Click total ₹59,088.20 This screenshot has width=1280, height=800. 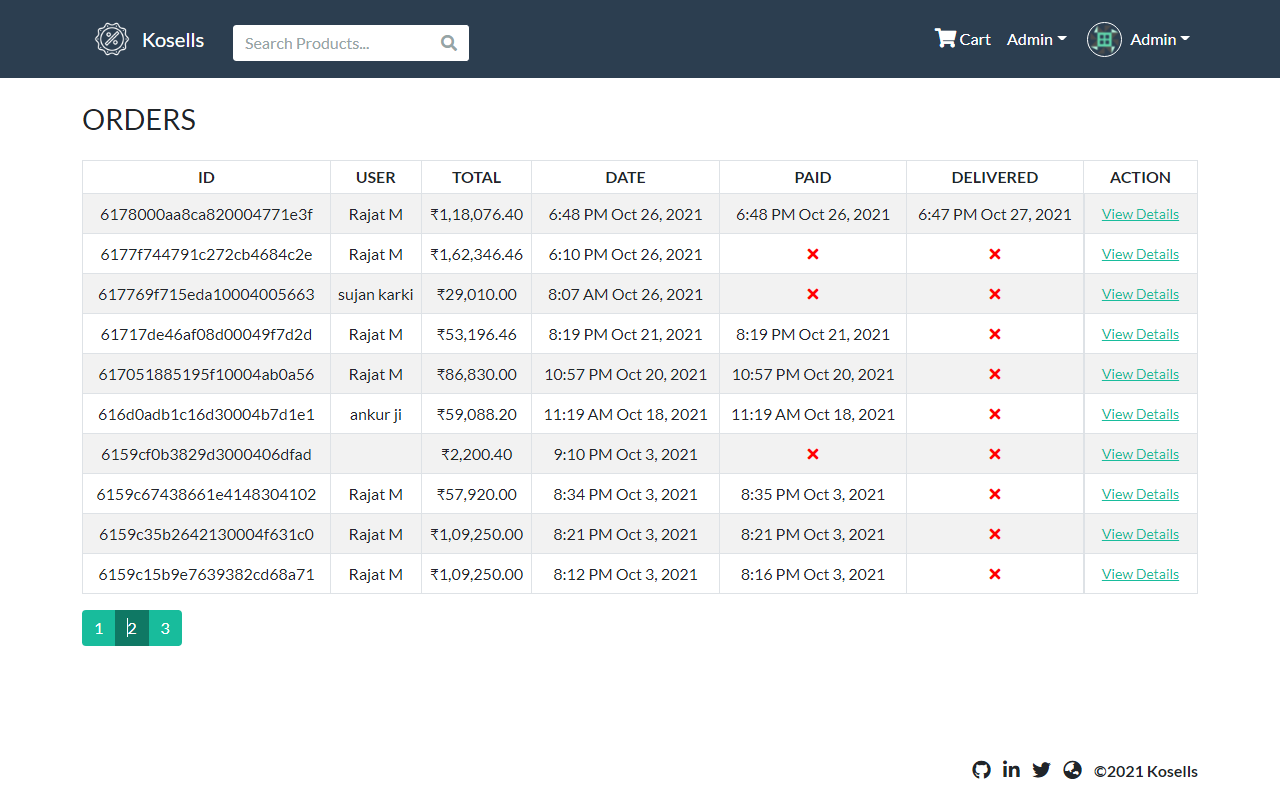pyautogui.click(x=476, y=414)
